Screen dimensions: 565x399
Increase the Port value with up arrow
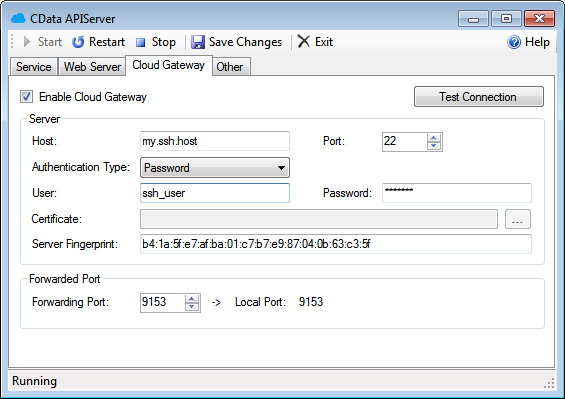pos(434,138)
